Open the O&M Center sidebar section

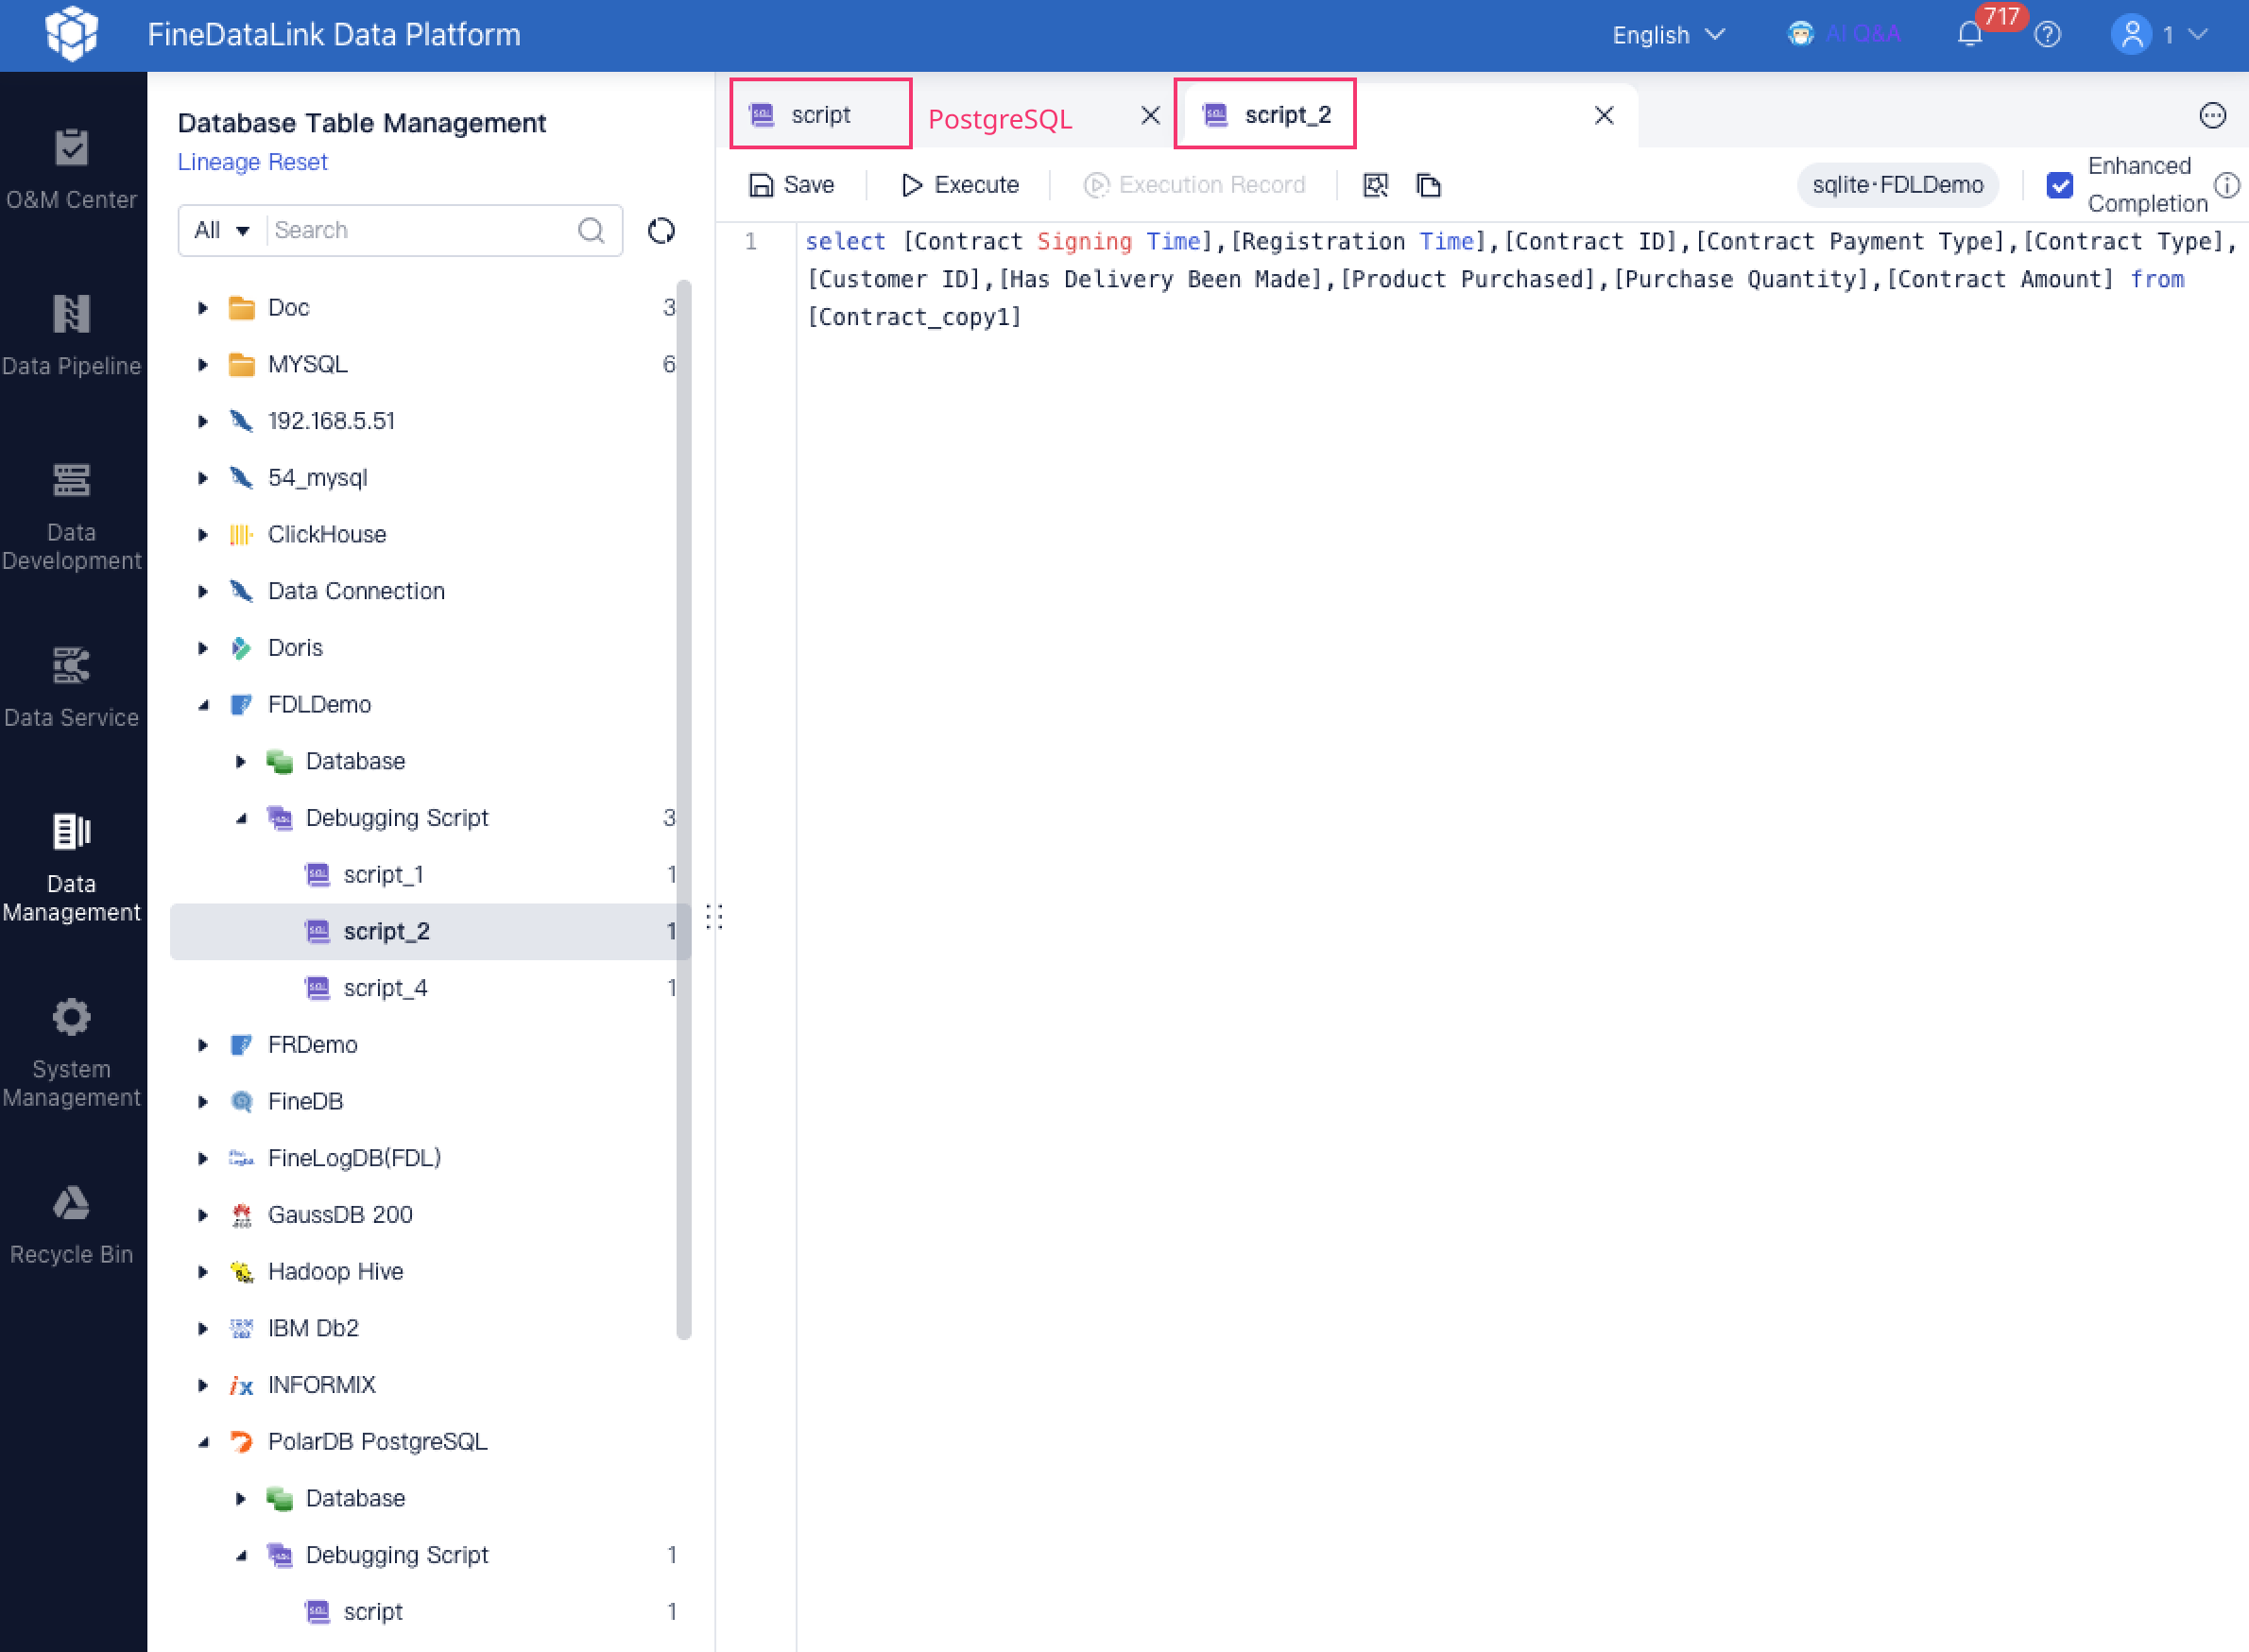click(71, 170)
